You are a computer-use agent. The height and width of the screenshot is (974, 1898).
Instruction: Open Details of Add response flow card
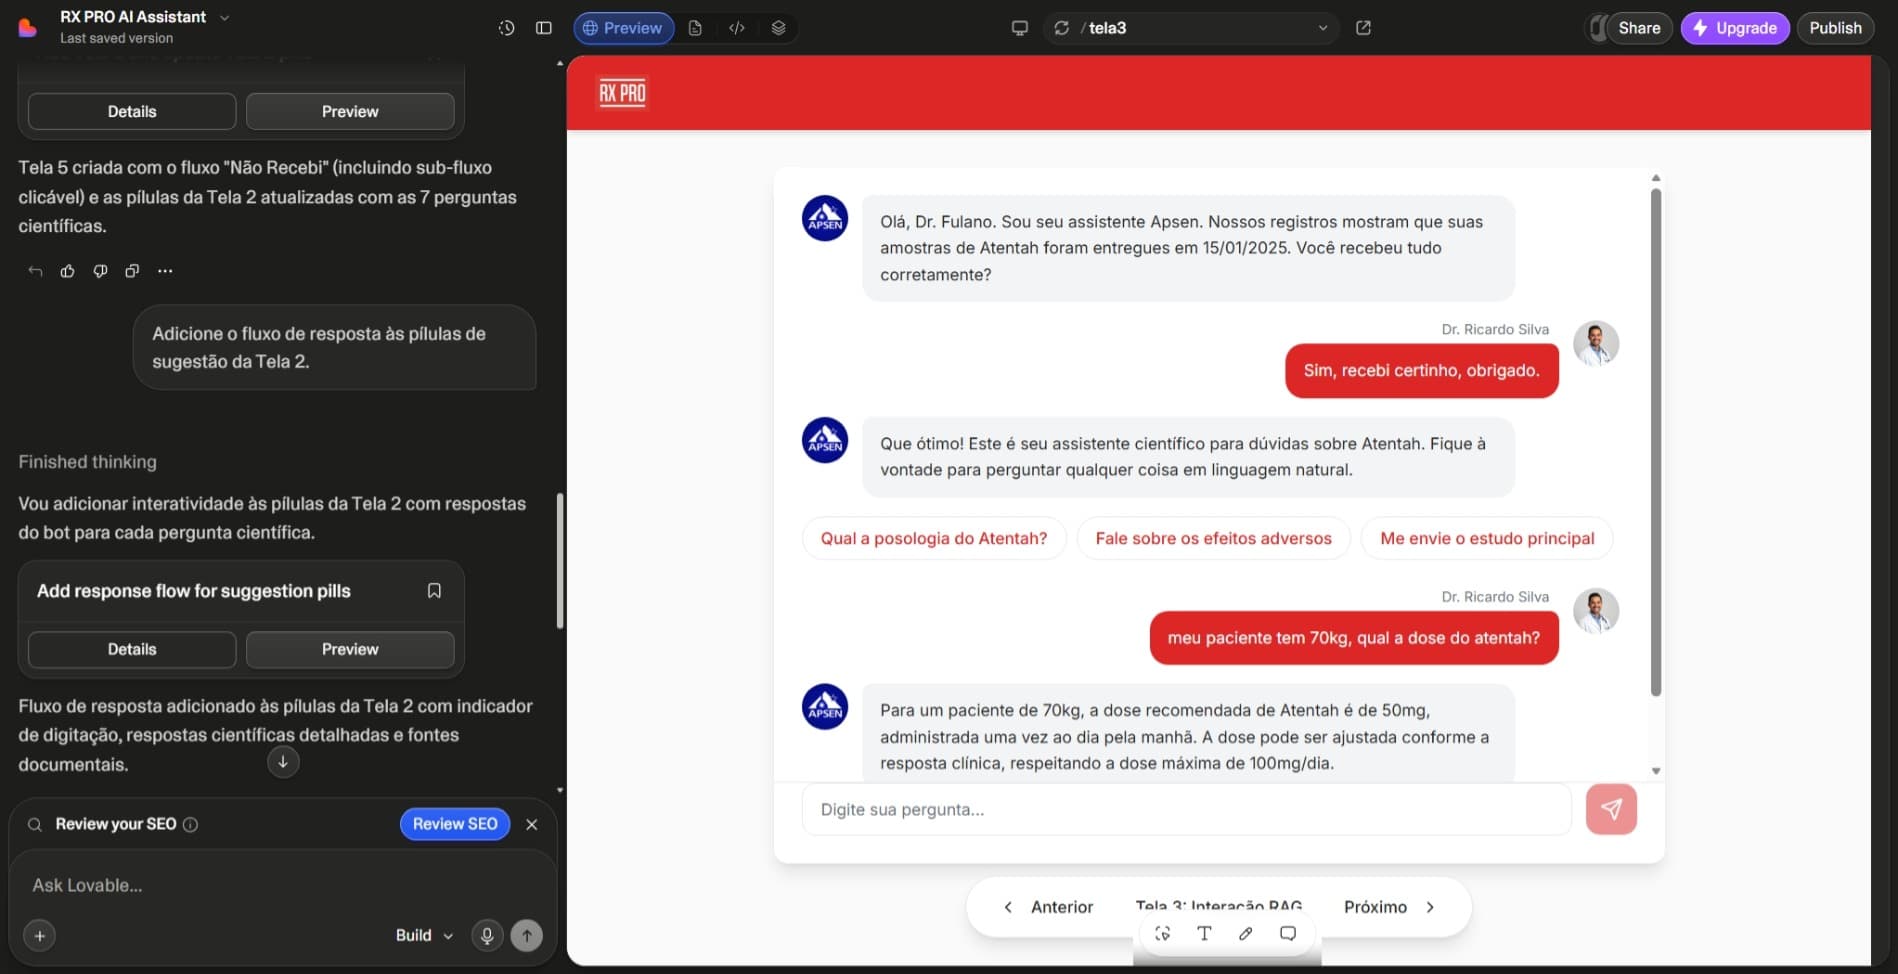click(132, 649)
